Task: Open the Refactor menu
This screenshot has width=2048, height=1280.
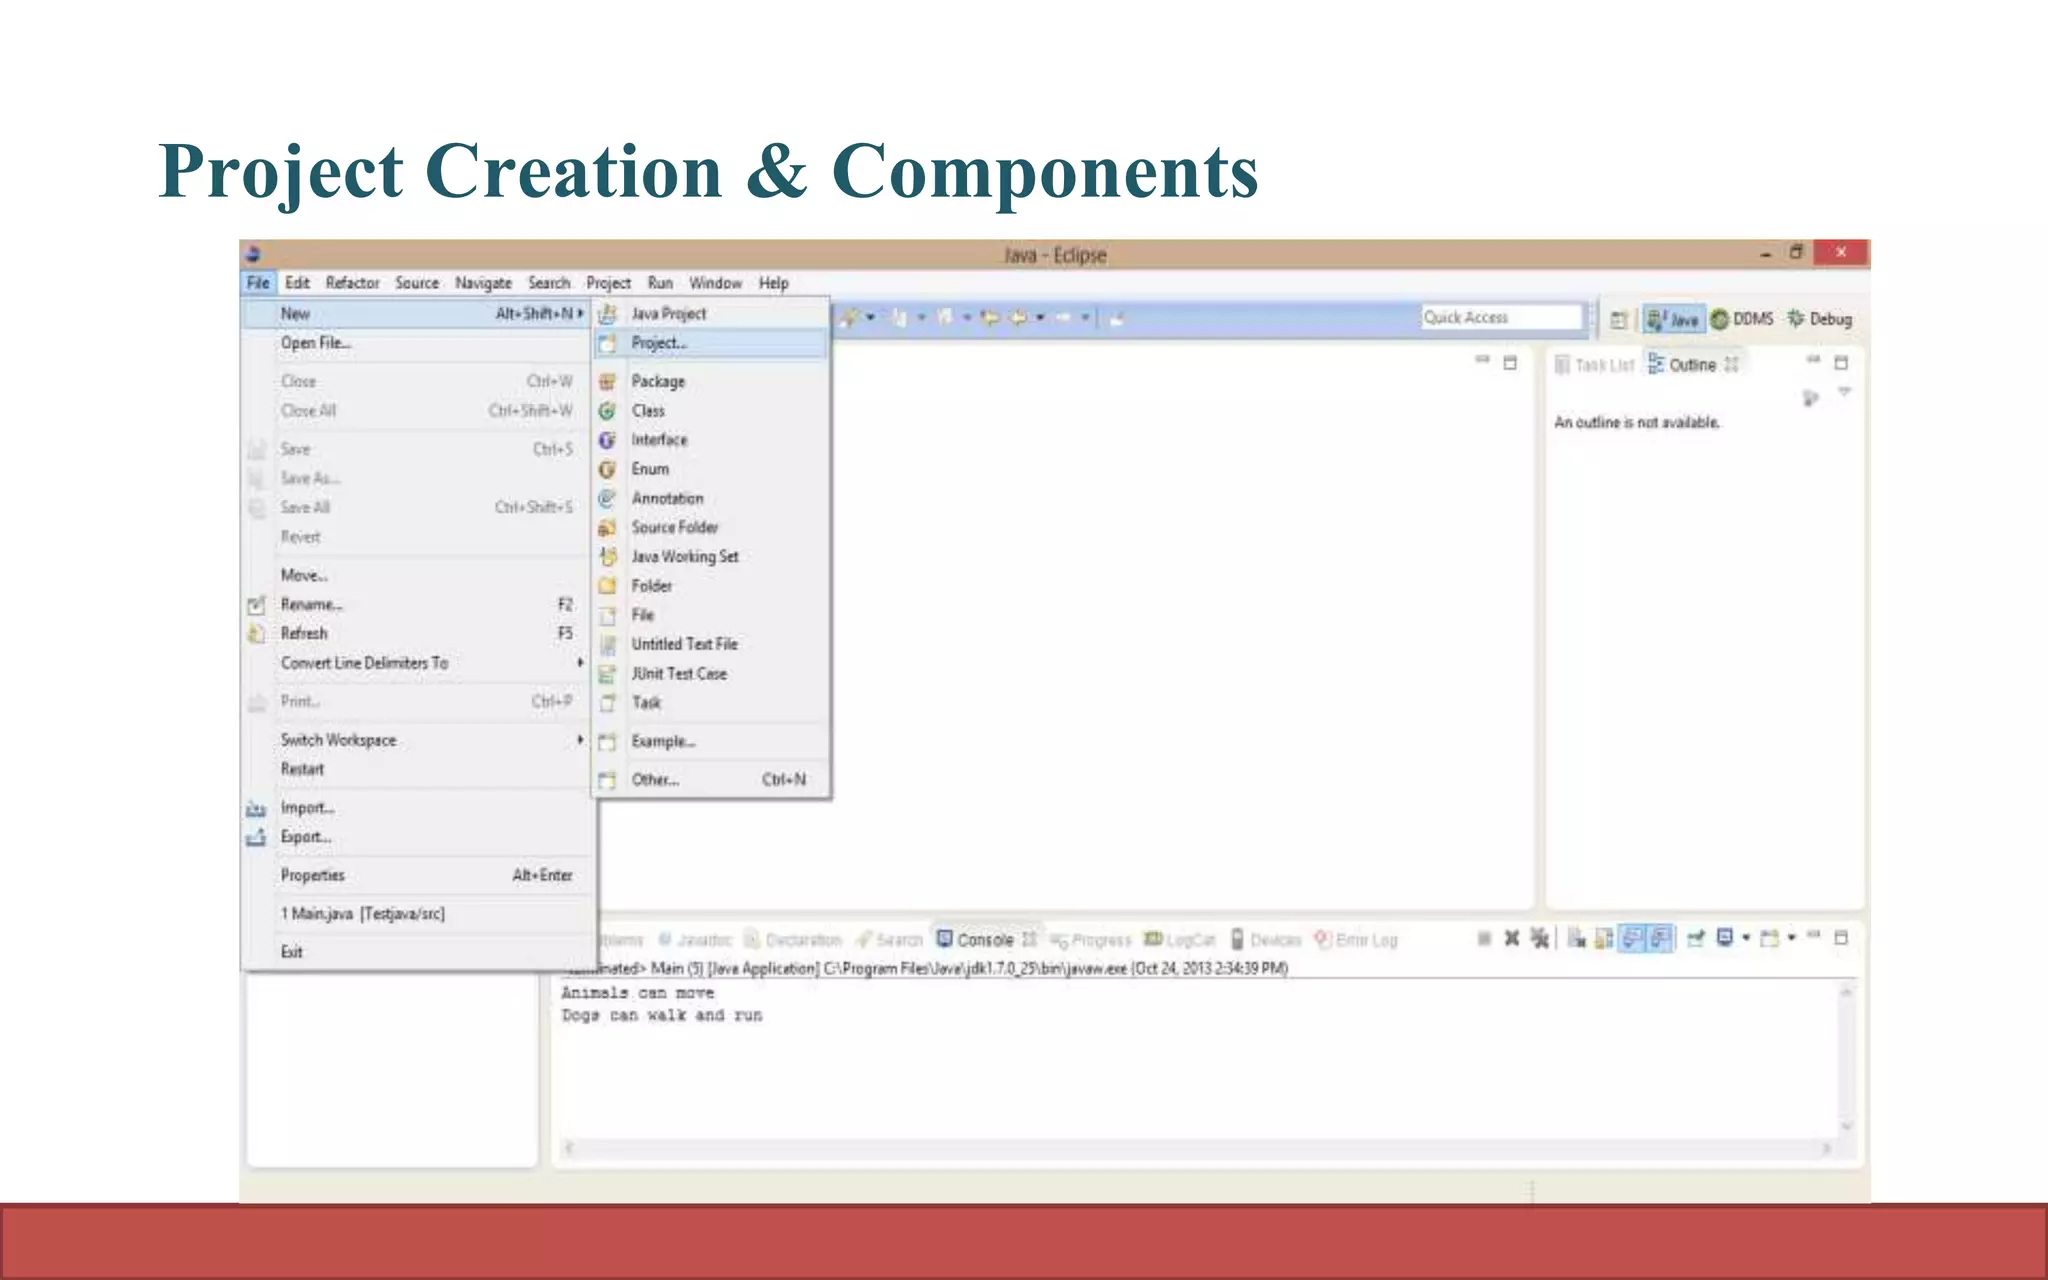Action: (x=352, y=283)
